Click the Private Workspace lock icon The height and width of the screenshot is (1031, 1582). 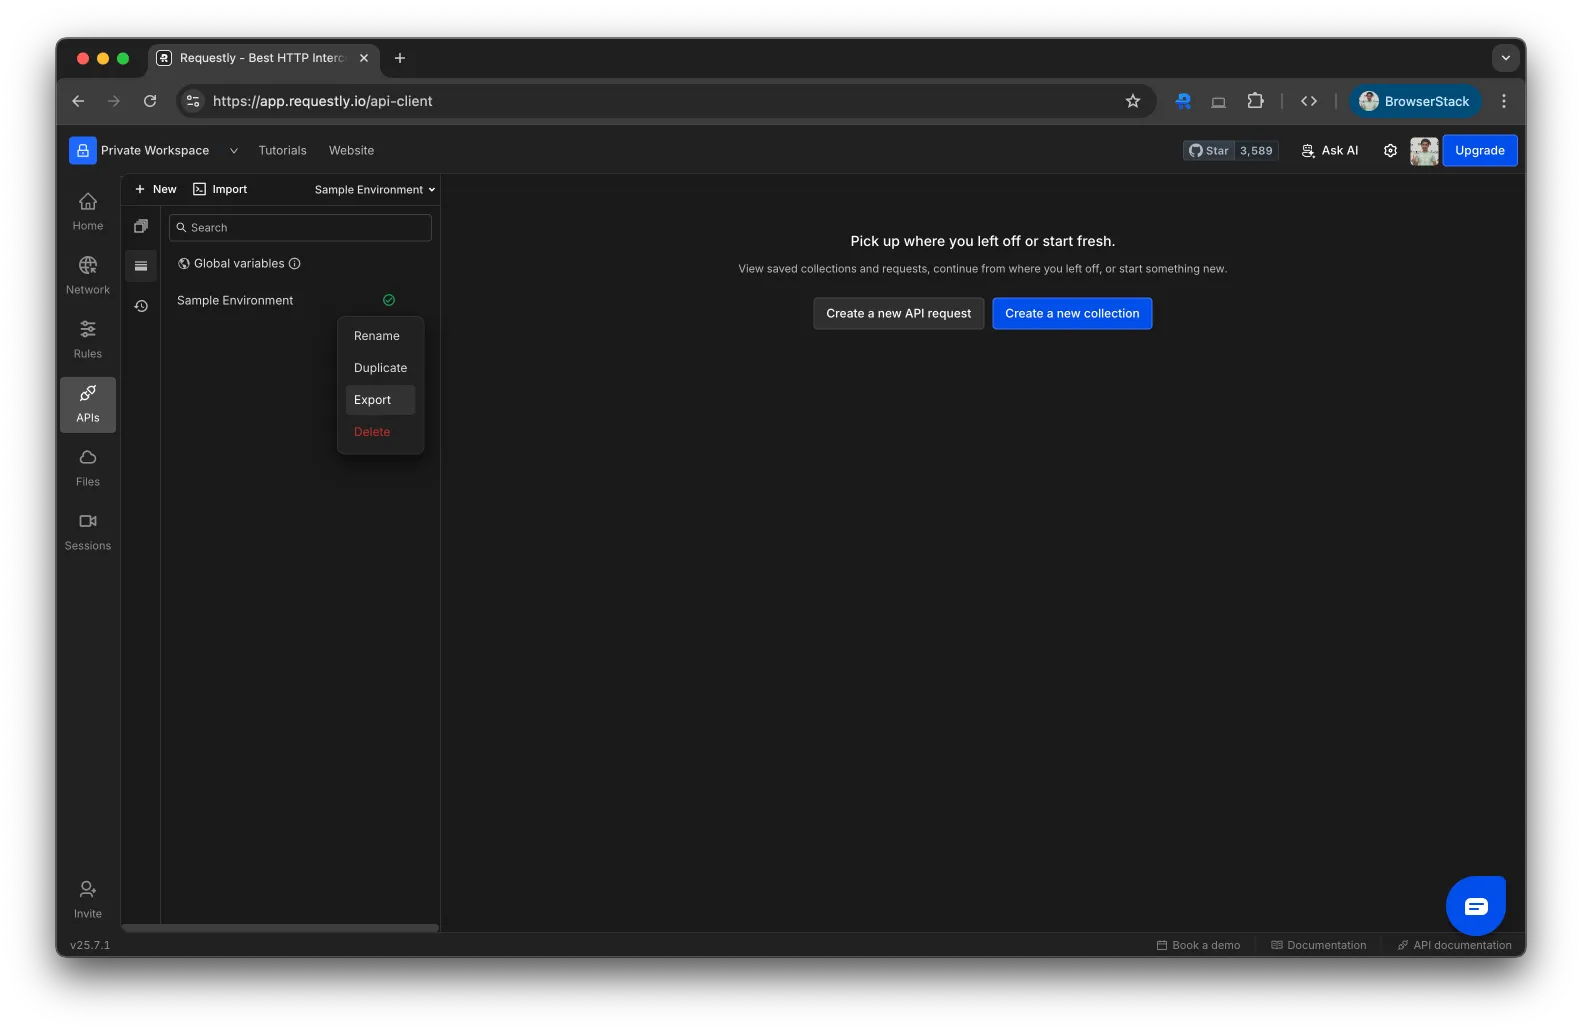pos(83,151)
